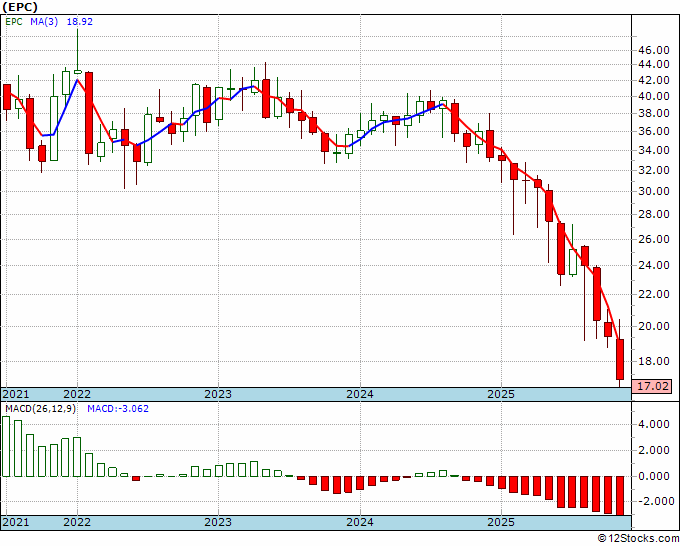Click the final red MACD histogram bar
Screen dimensions: 680x546
[620, 496]
